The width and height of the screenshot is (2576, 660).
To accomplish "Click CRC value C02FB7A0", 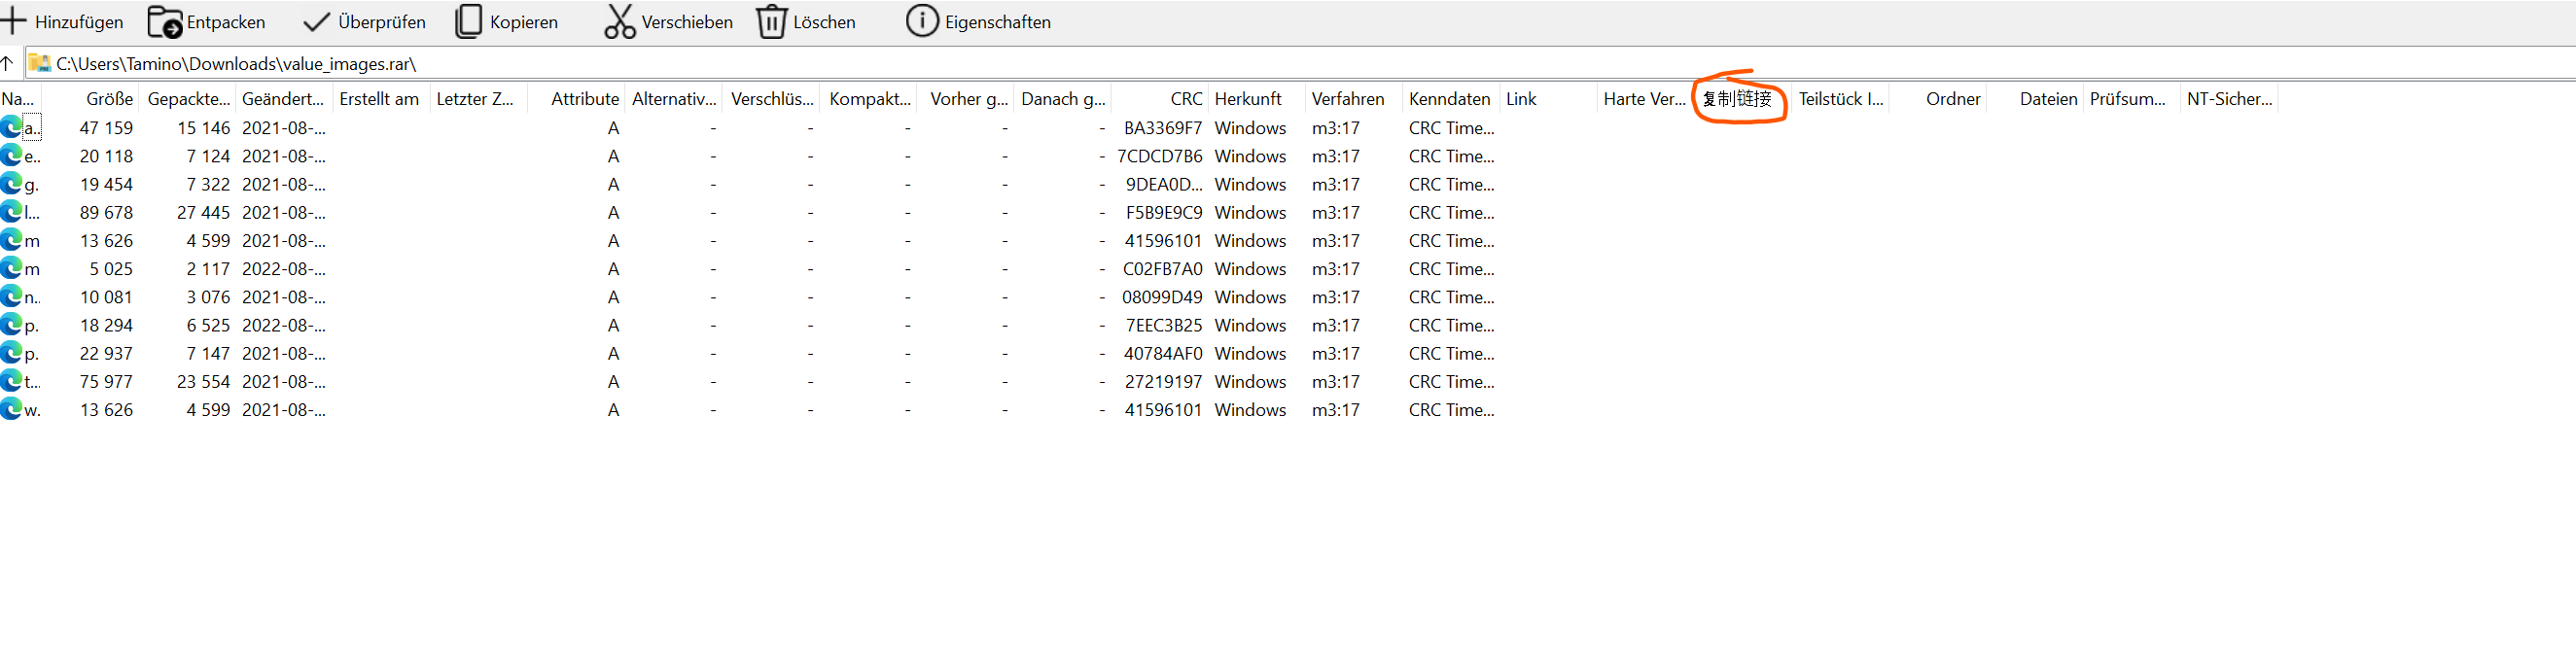I will 1163,269.
